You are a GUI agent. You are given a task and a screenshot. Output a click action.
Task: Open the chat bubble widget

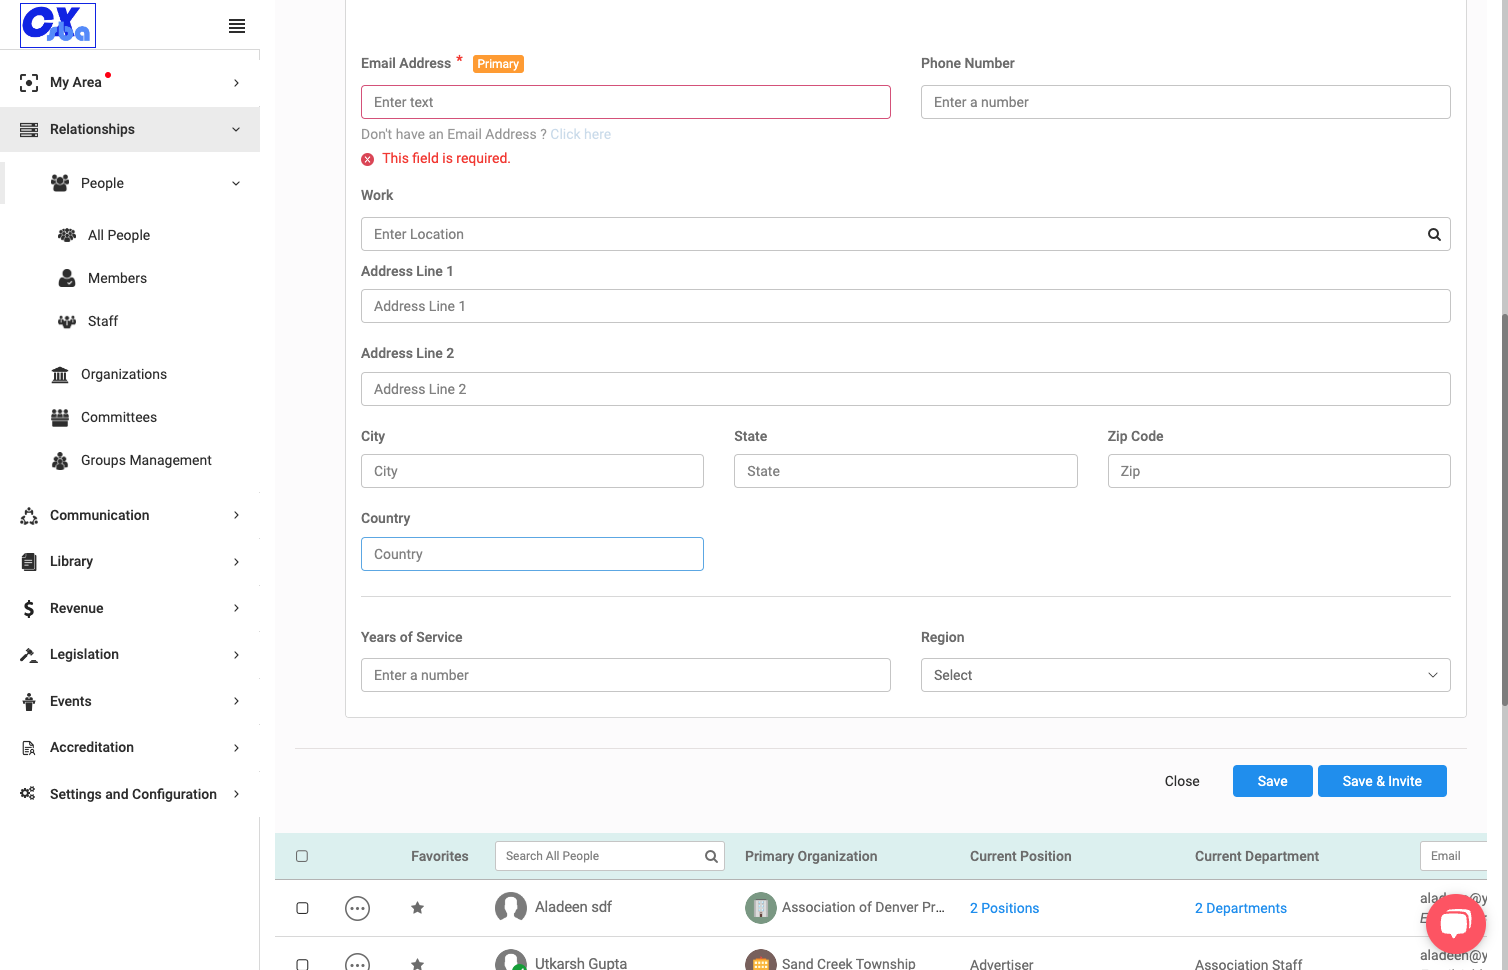[1455, 924]
